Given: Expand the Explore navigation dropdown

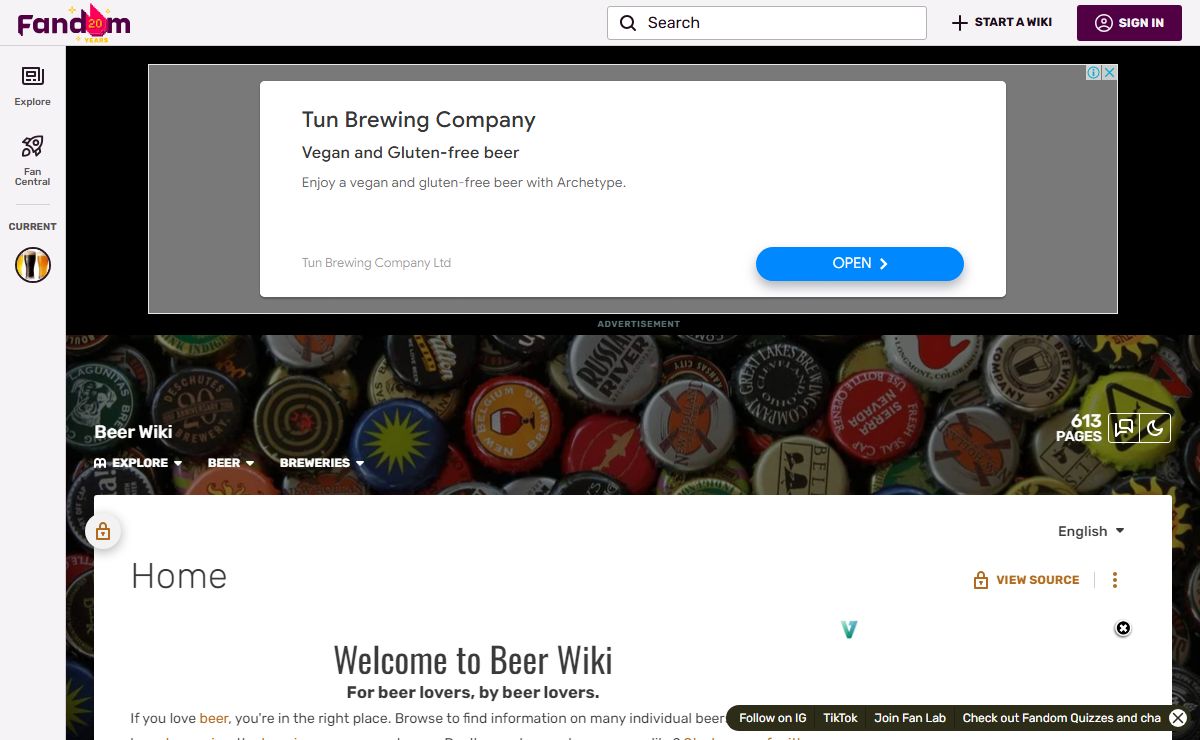Looking at the screenshot, I should click(x=138, y=463).
